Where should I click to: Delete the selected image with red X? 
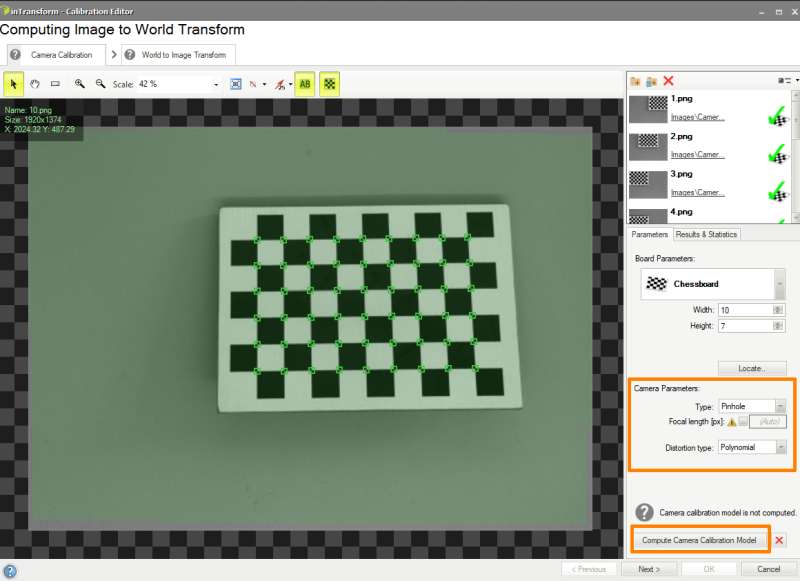point(668,81)
